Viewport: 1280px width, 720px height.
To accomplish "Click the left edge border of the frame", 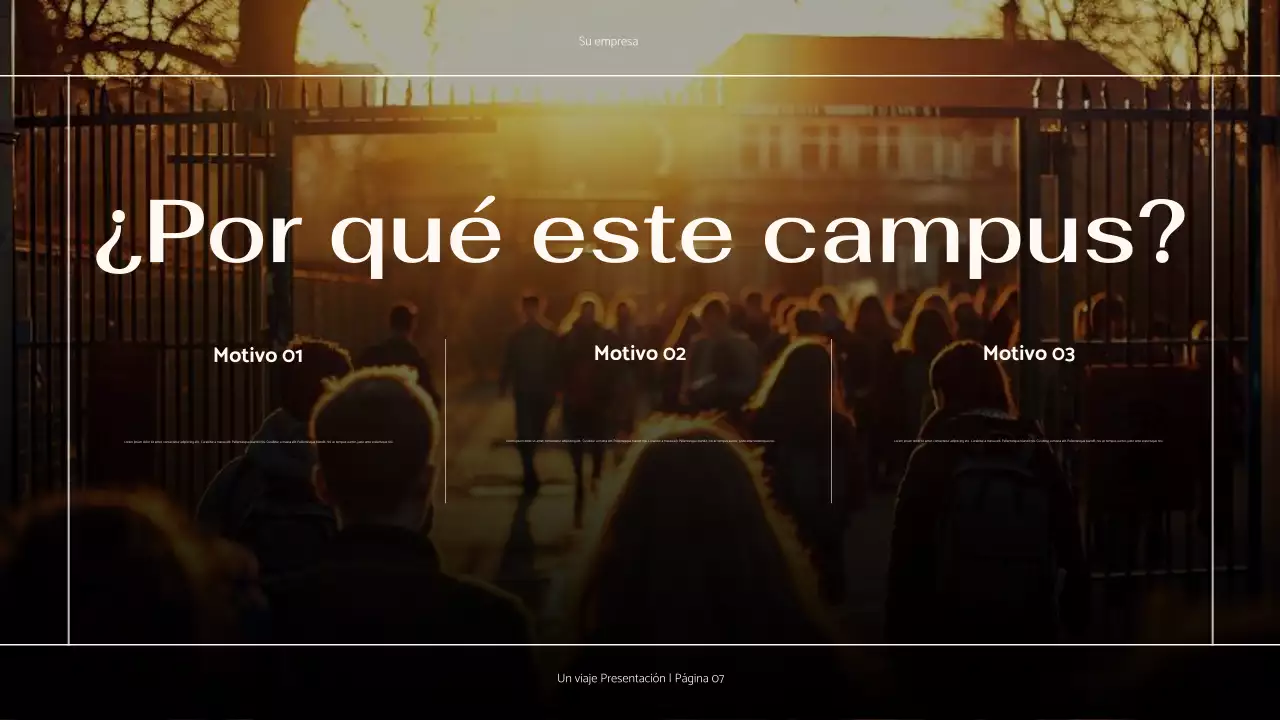I will click(x=67, y=360).
